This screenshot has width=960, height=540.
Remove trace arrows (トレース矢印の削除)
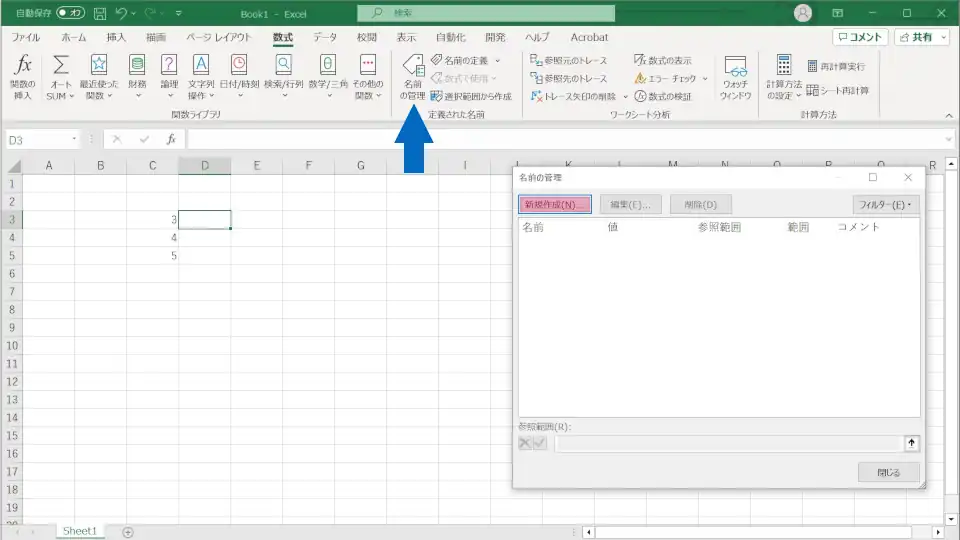573,96
